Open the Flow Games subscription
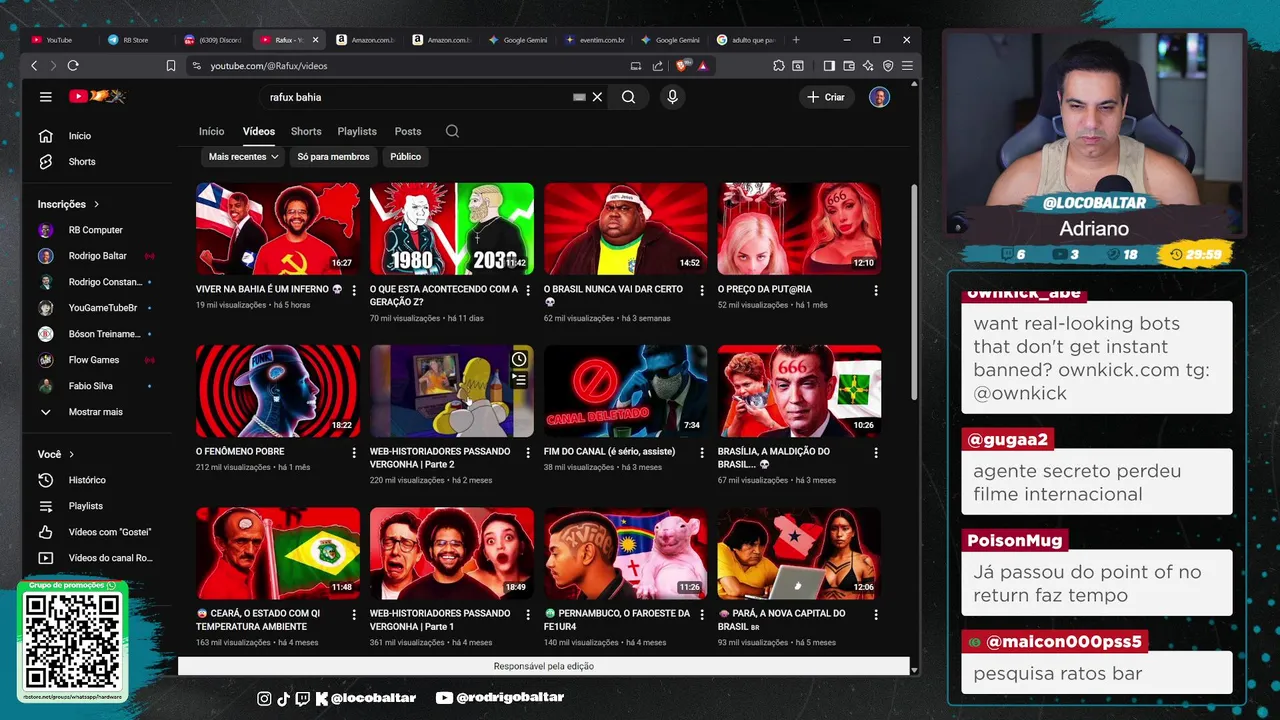 96,360
